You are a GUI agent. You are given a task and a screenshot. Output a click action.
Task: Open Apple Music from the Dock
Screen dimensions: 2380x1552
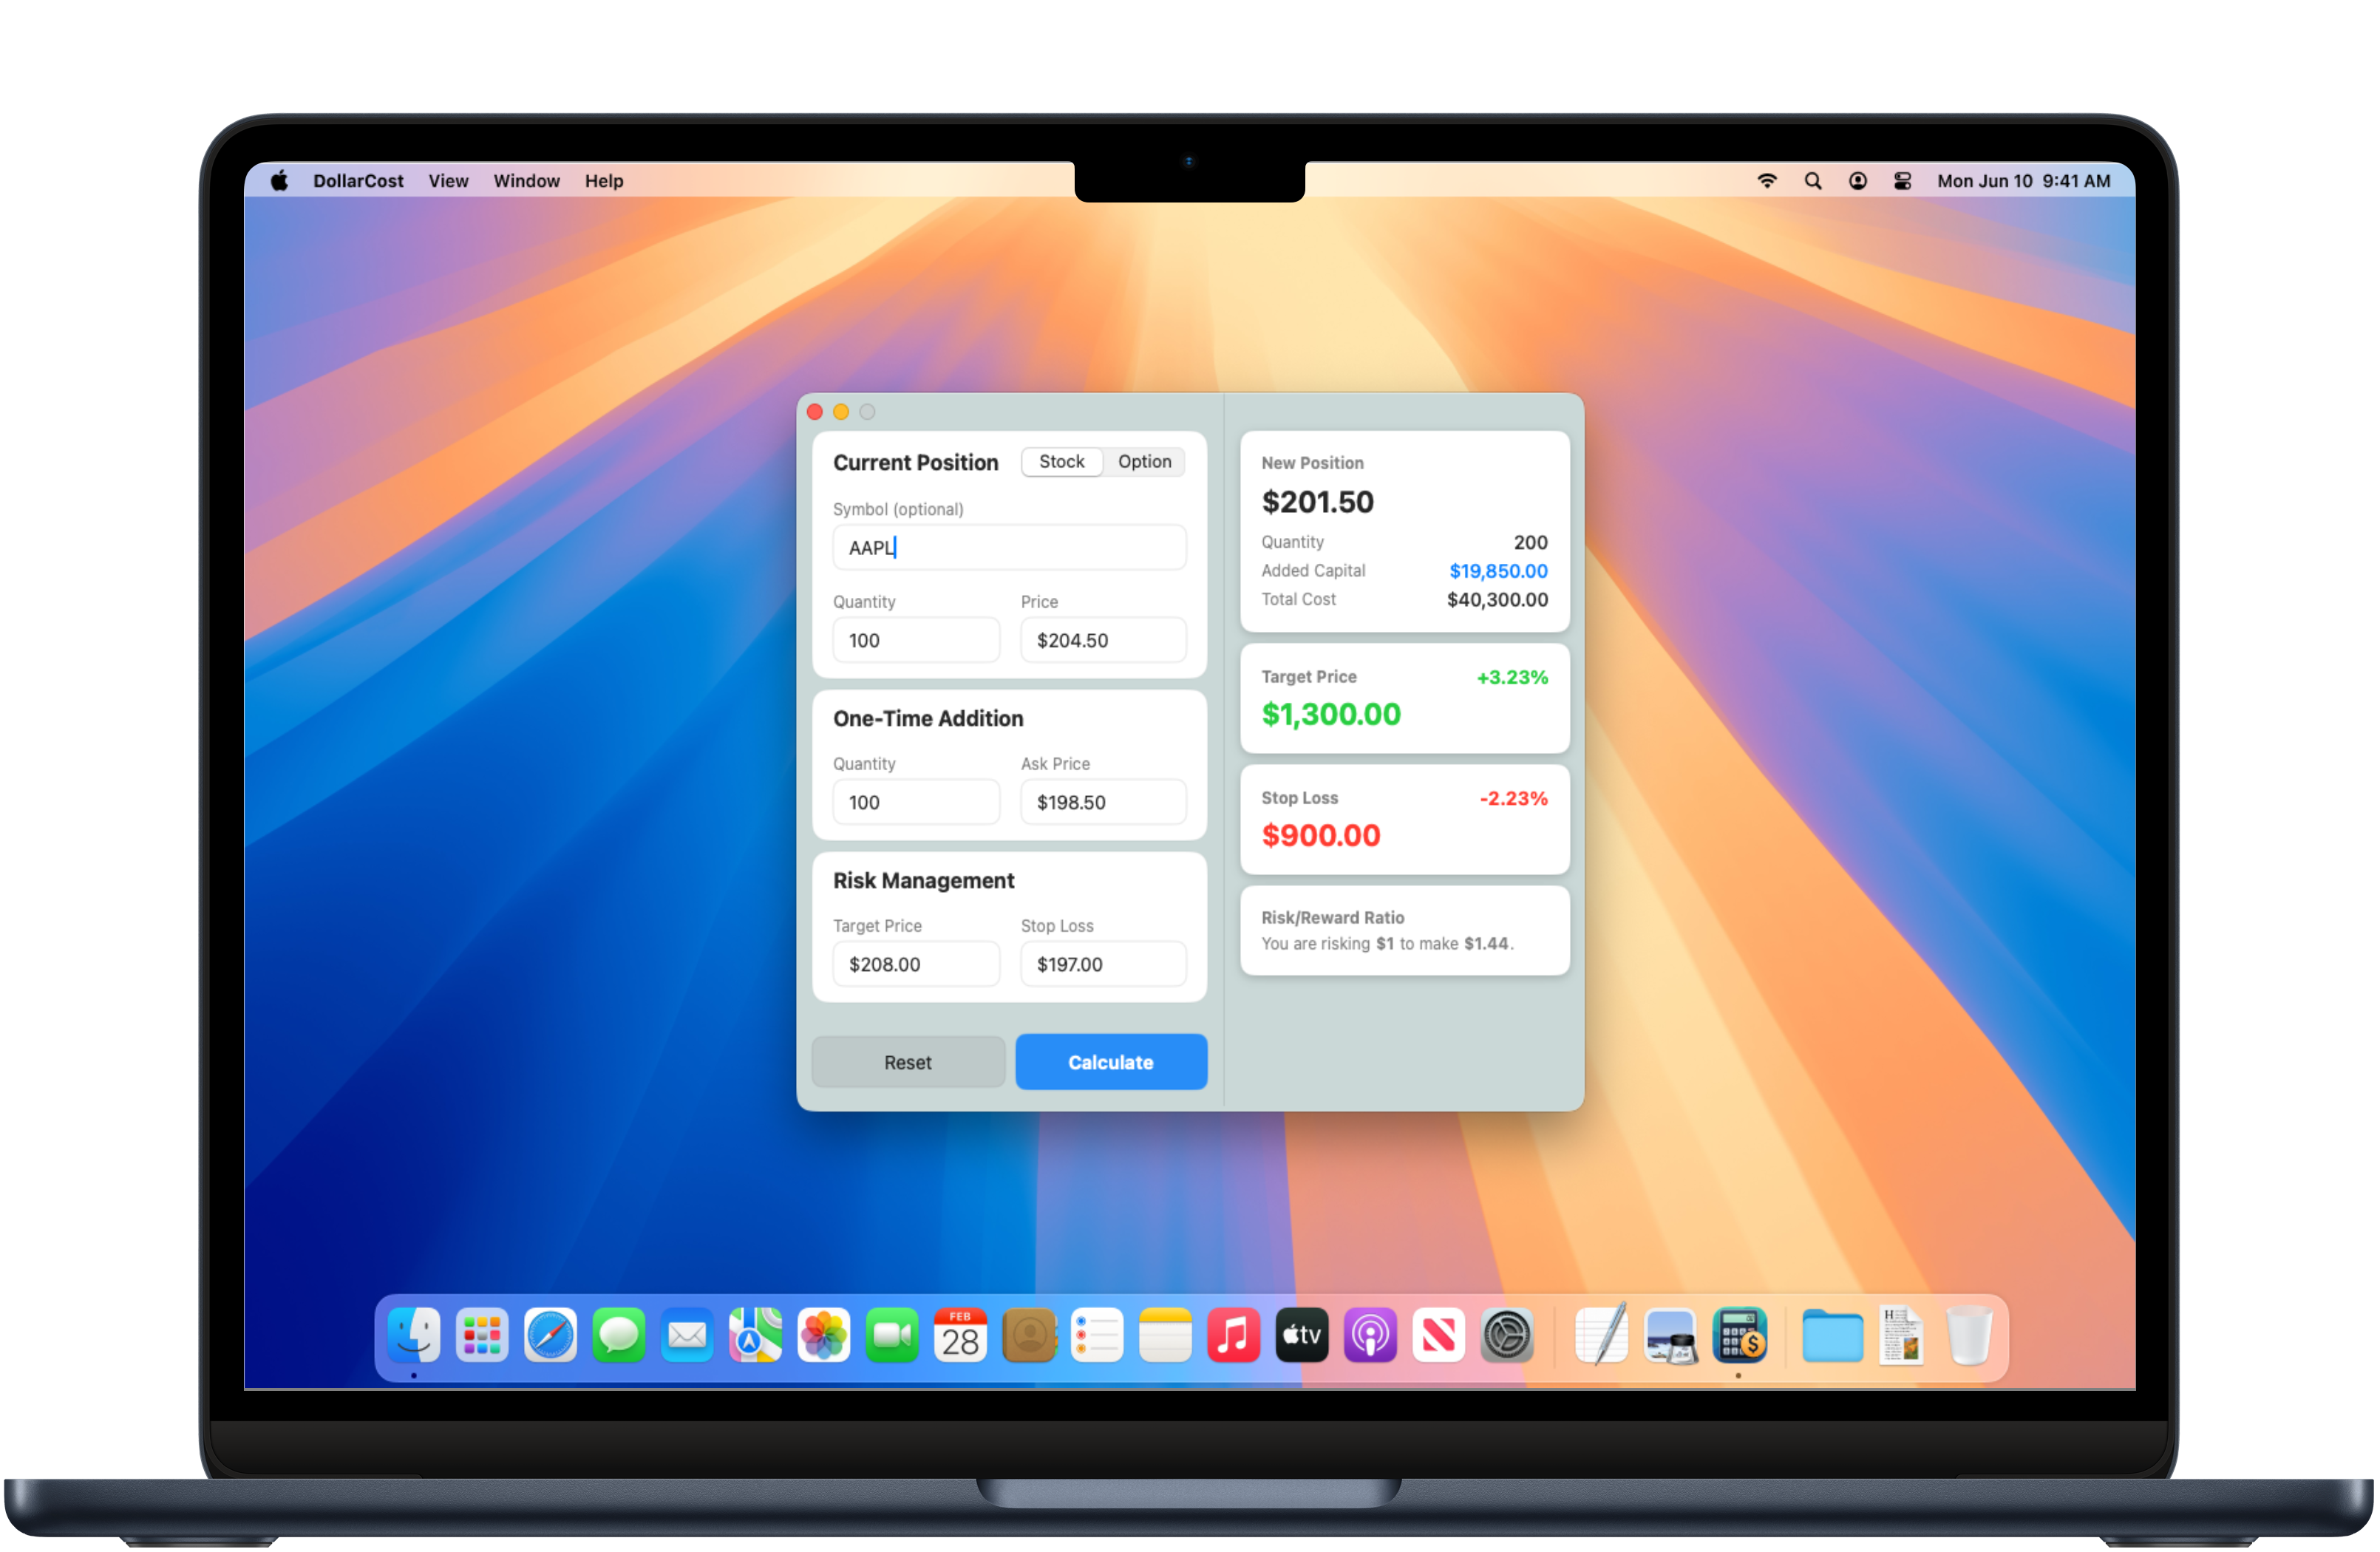point(1233,1335)
